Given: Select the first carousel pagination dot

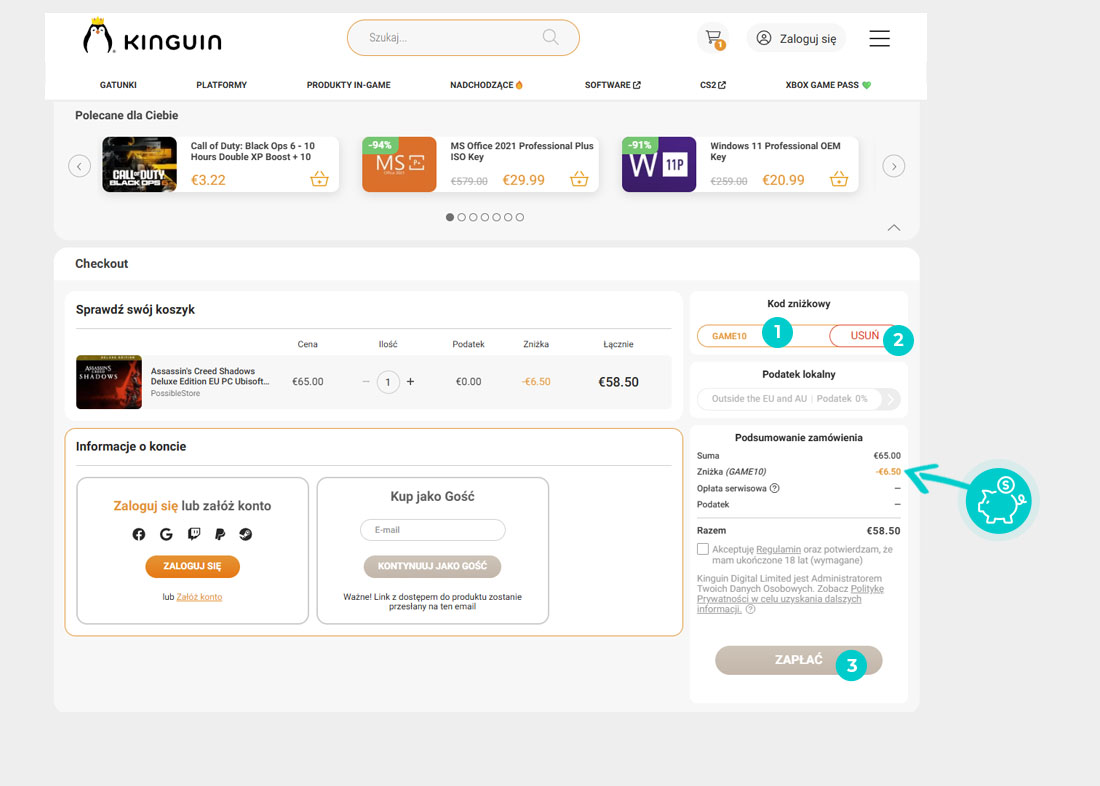Looking at the screenshot, I should coord(450,218).
